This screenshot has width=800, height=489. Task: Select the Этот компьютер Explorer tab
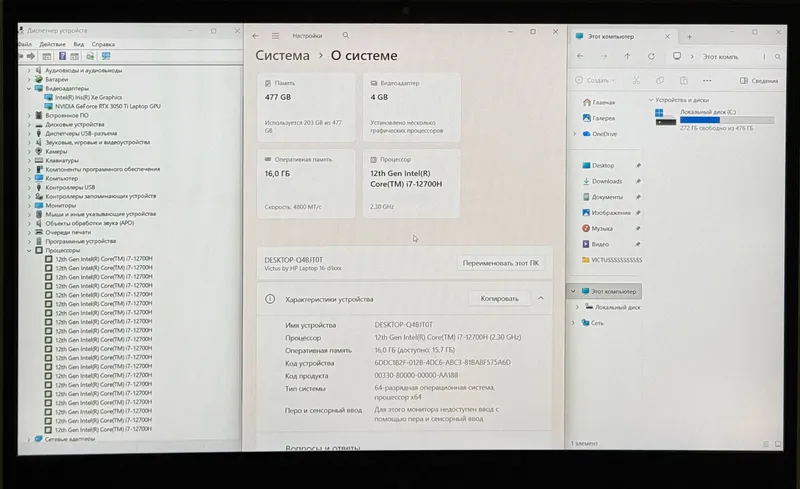623,37
